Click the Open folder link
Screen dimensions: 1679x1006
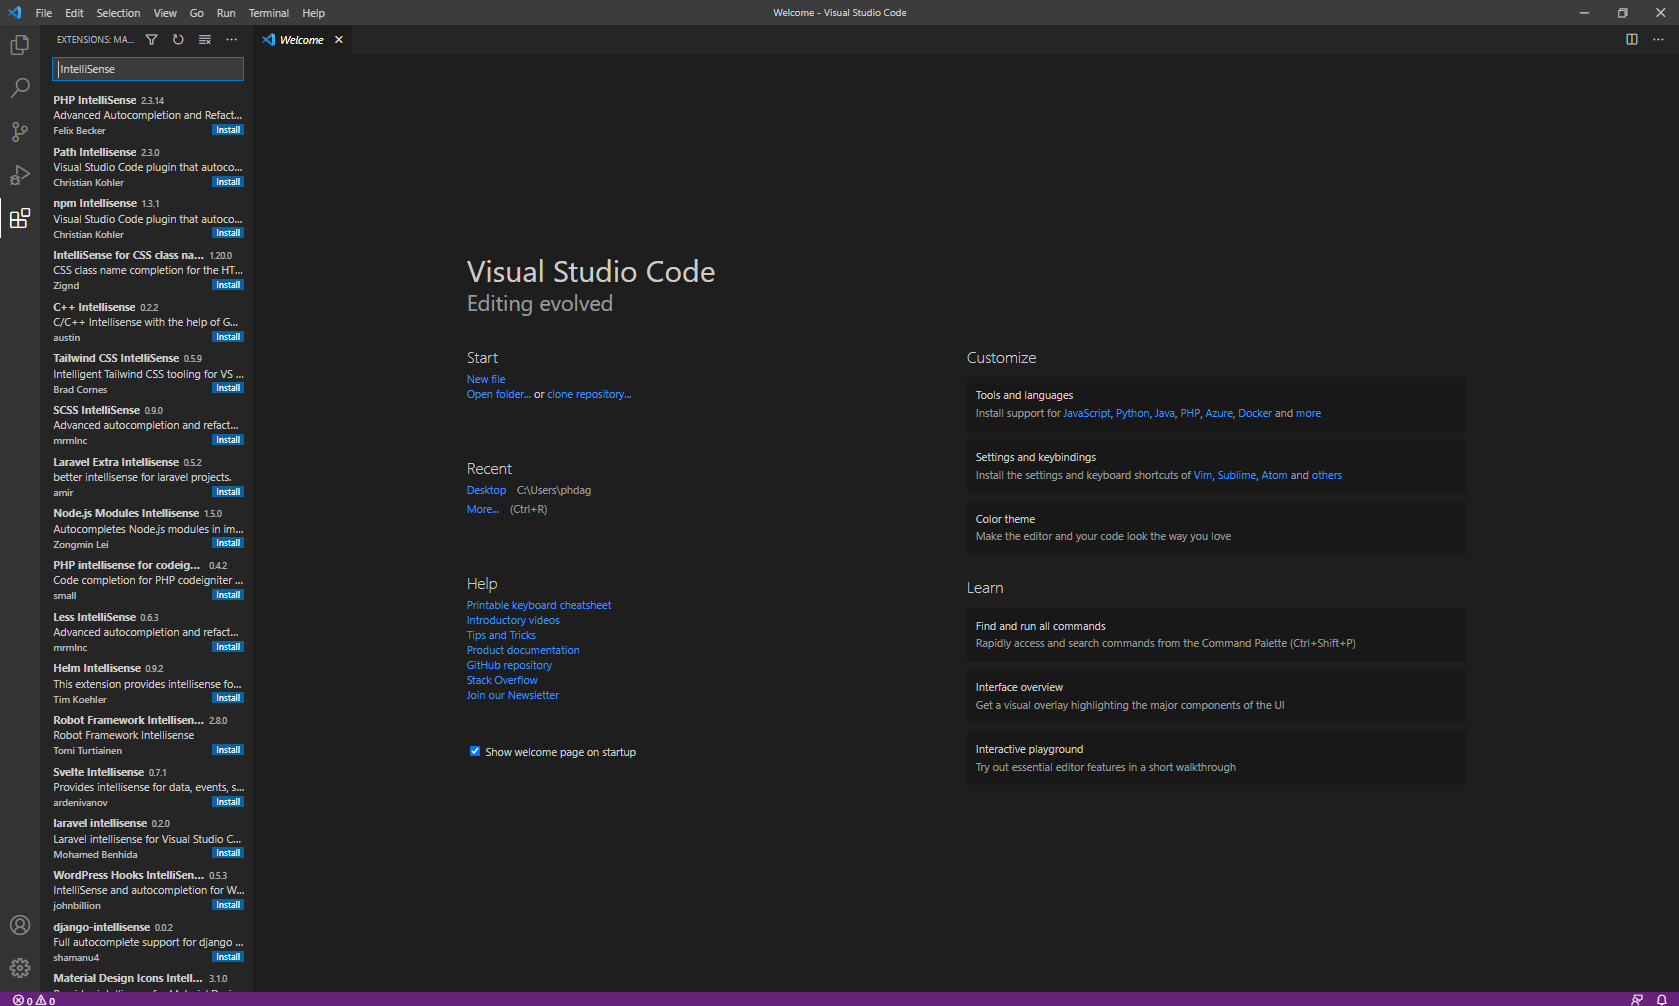pyautogui.click(x=499, y=394)
